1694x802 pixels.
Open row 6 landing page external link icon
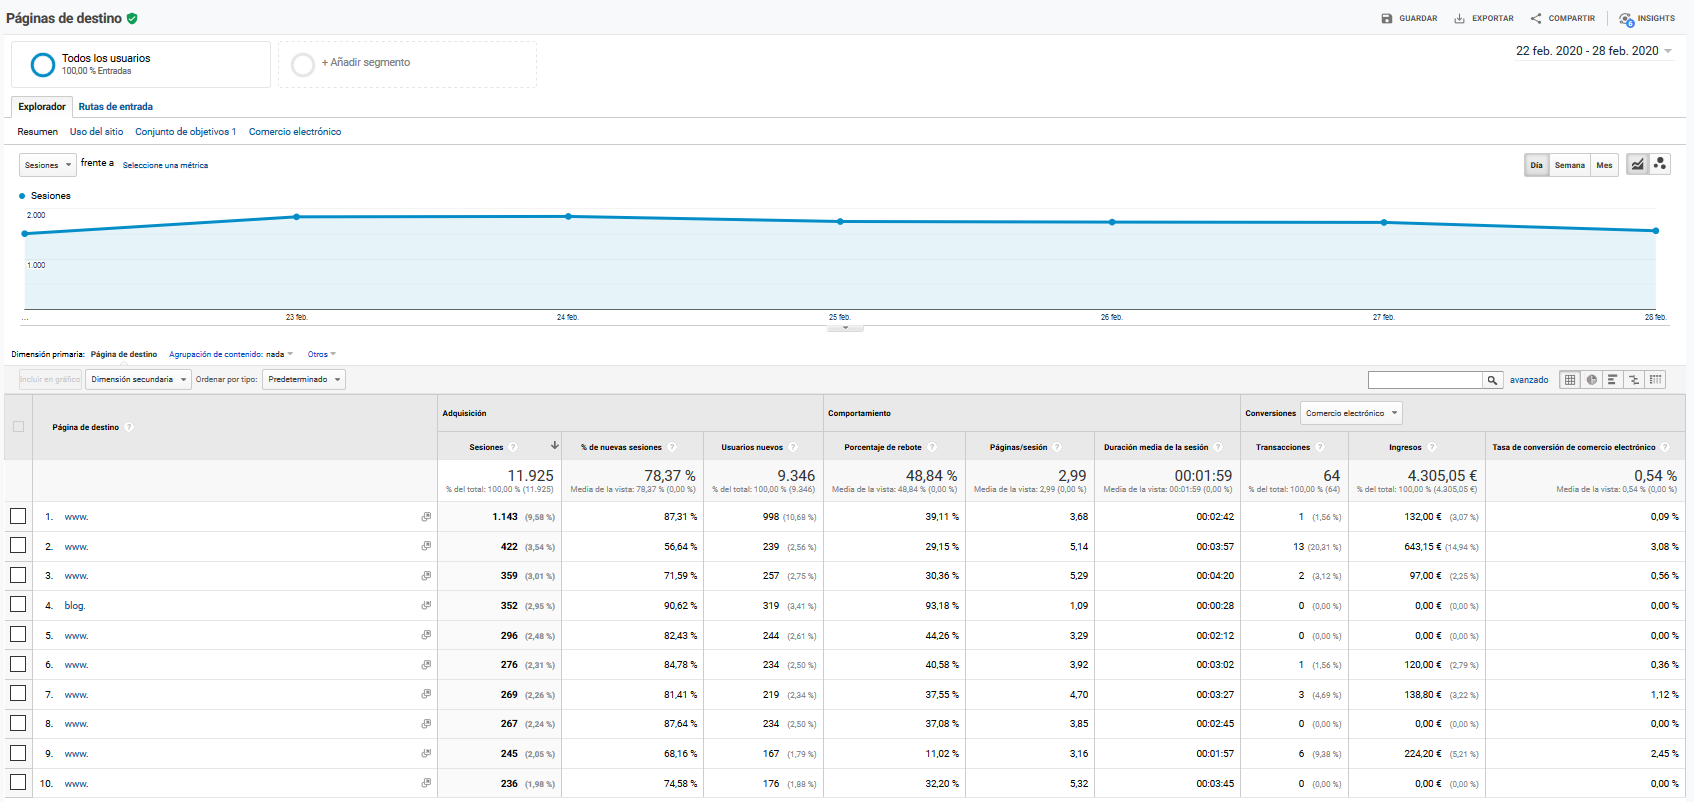(426, 664)
